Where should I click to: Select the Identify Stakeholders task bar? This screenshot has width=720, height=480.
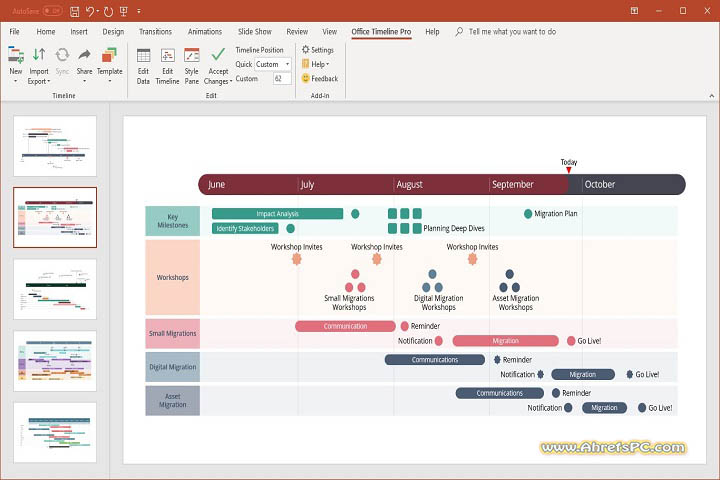click(245, 228)
